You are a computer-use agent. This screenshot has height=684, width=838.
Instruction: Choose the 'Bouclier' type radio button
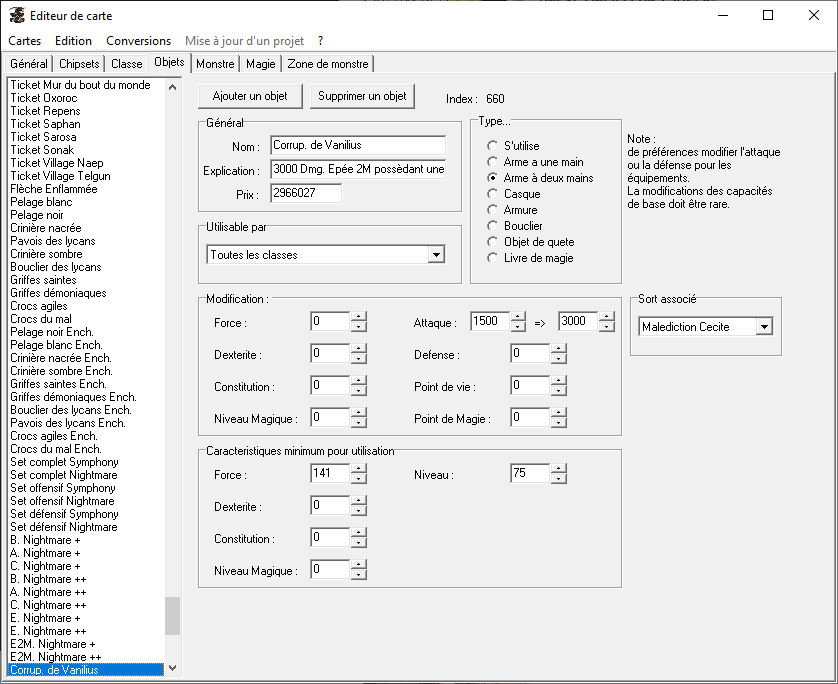(x=492, y=226)
